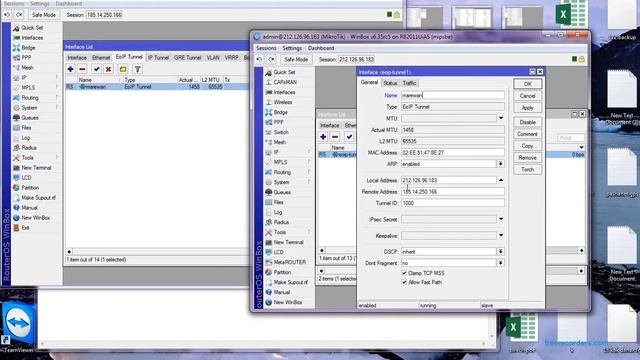Open the DSCP dropdown
640x360 pixels.
click(500, 251)
